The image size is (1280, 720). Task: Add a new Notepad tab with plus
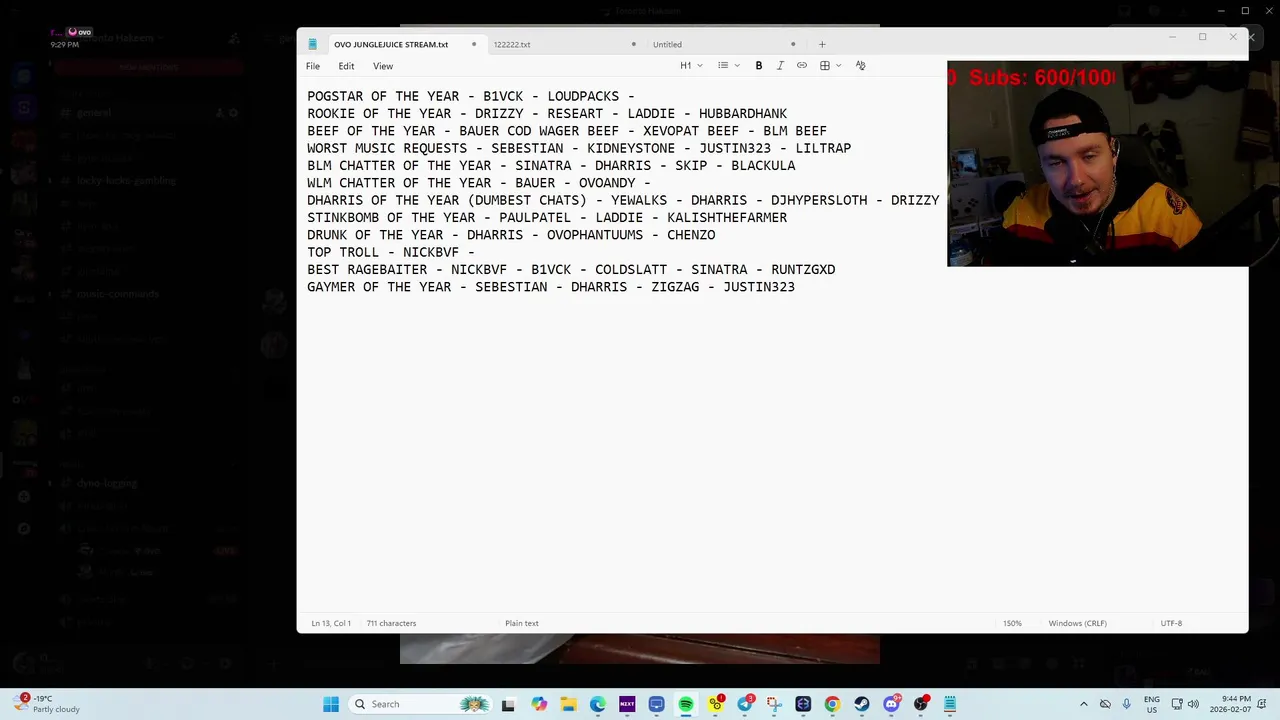click(x=822, y=44)
